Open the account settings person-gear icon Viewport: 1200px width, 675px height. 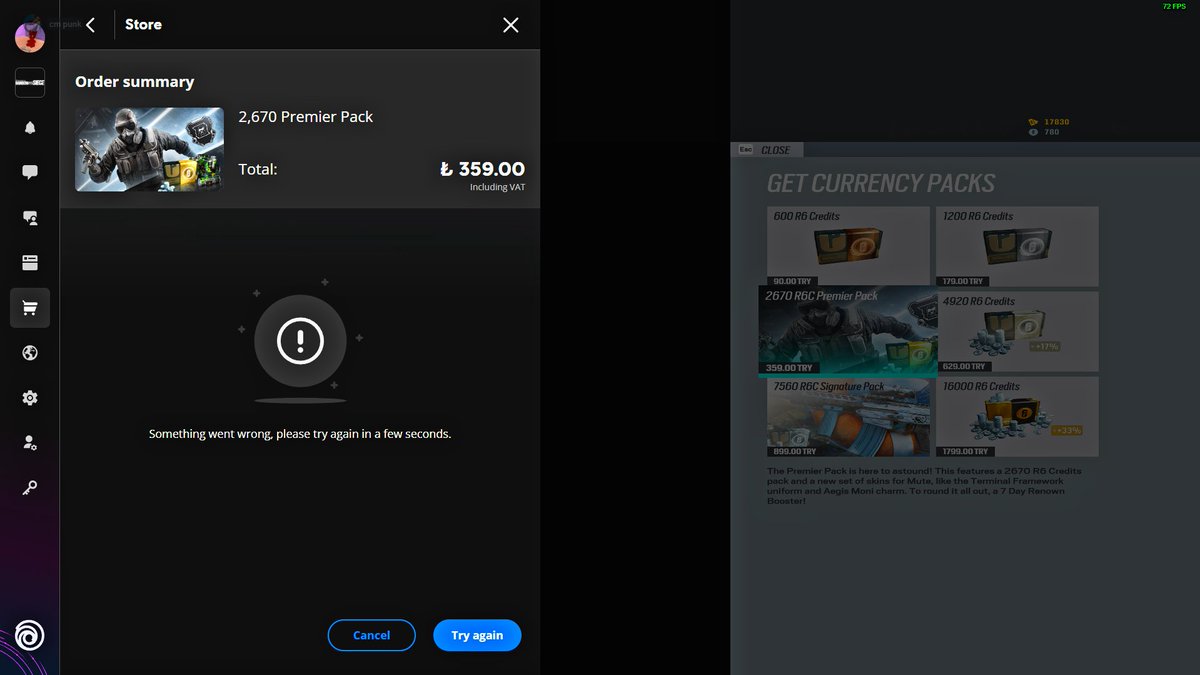click(x=30, y=443)
